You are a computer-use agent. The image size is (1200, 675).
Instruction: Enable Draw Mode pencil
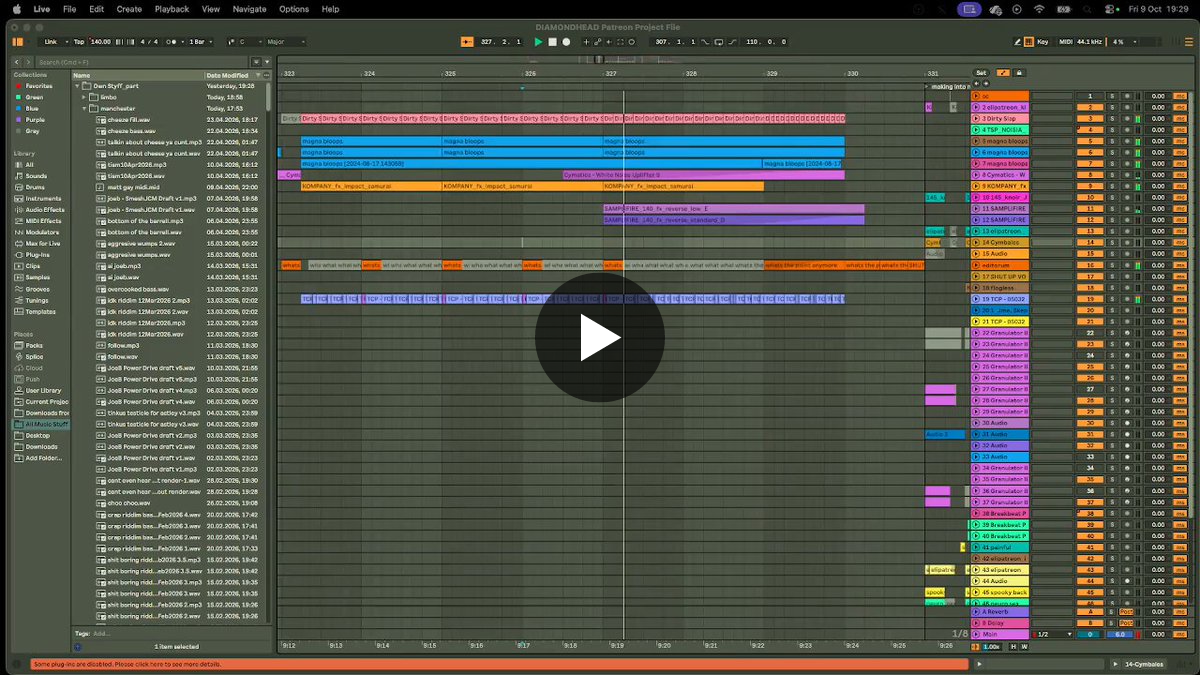pyautogui.click(x=1018, y=42)
